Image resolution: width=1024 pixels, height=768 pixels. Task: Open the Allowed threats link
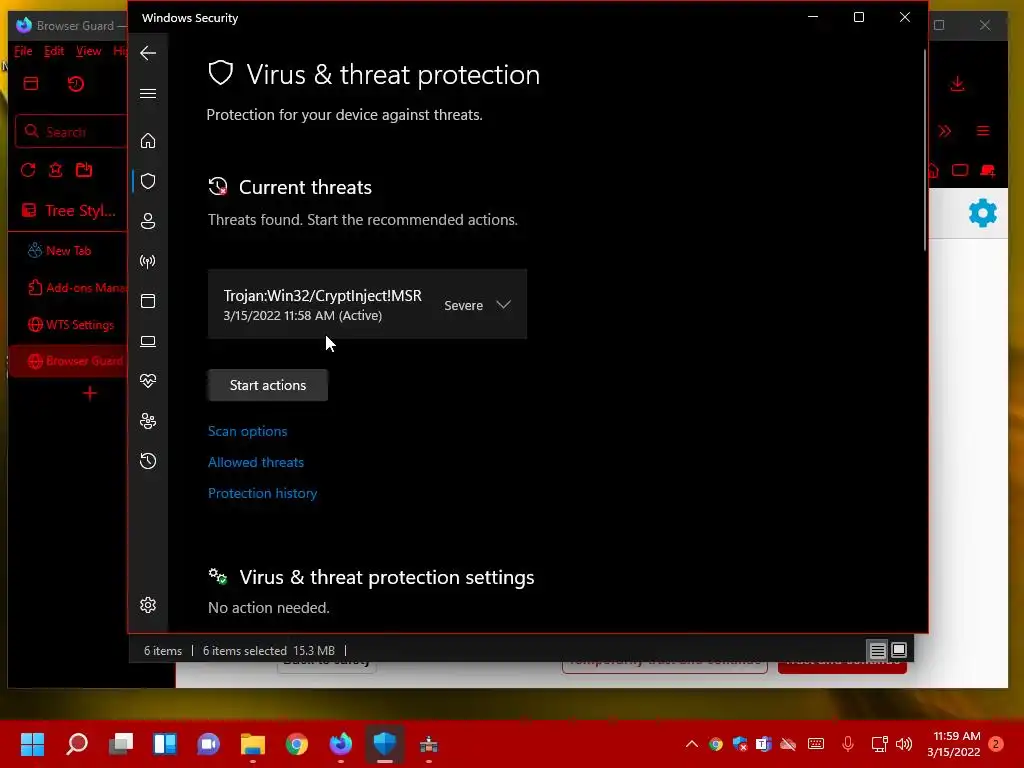click(x=256, y=462)
